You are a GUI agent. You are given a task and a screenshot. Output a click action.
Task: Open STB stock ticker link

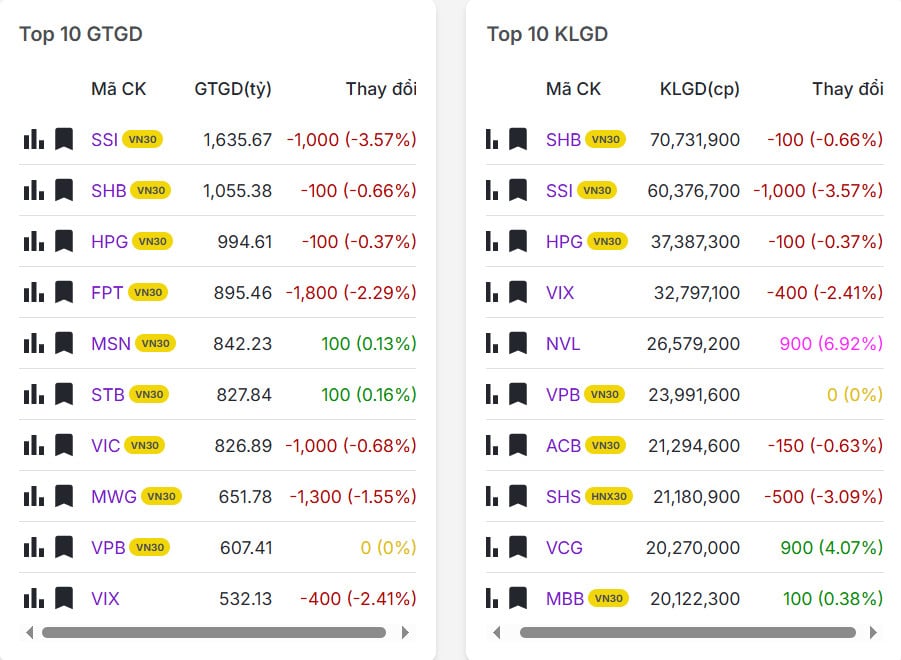(x=107, y=394)
